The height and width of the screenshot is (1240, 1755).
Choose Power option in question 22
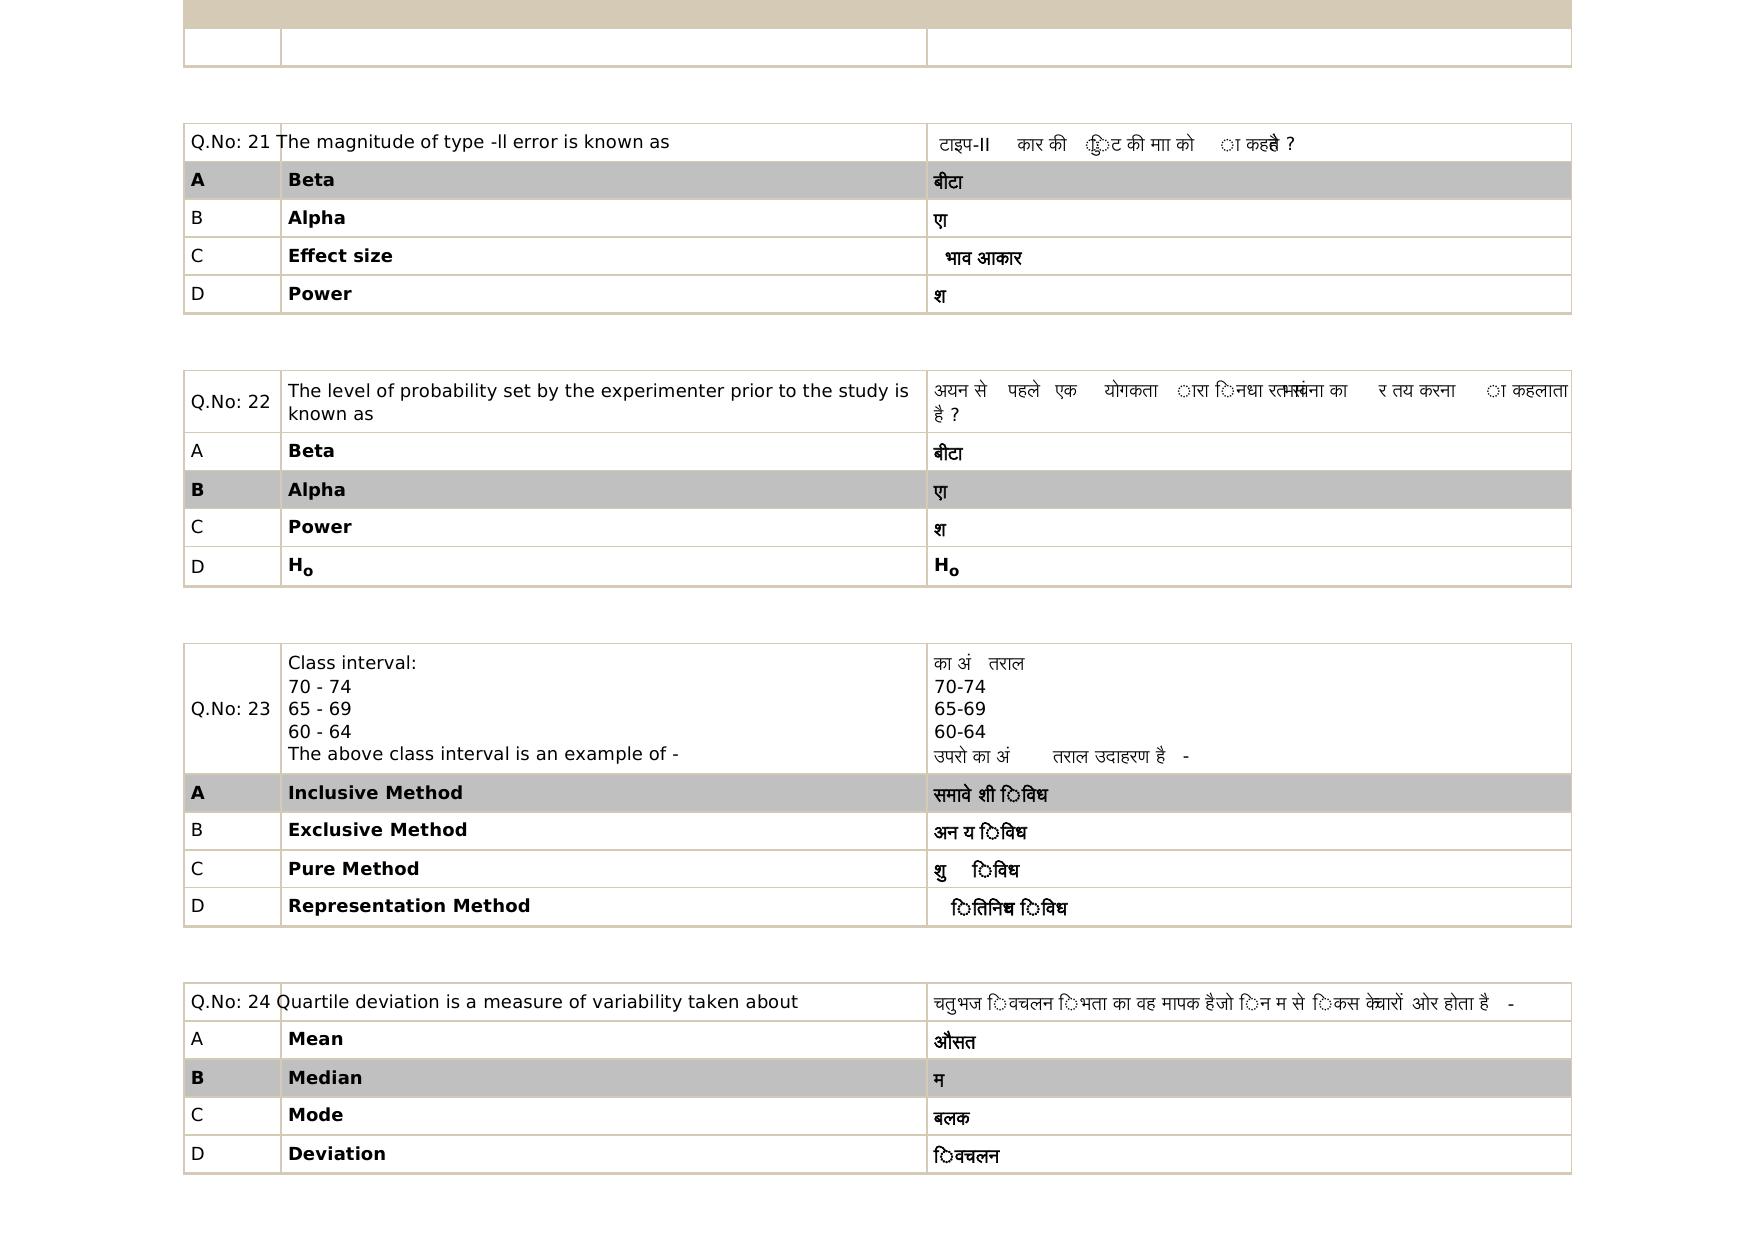tap(319, 527)
